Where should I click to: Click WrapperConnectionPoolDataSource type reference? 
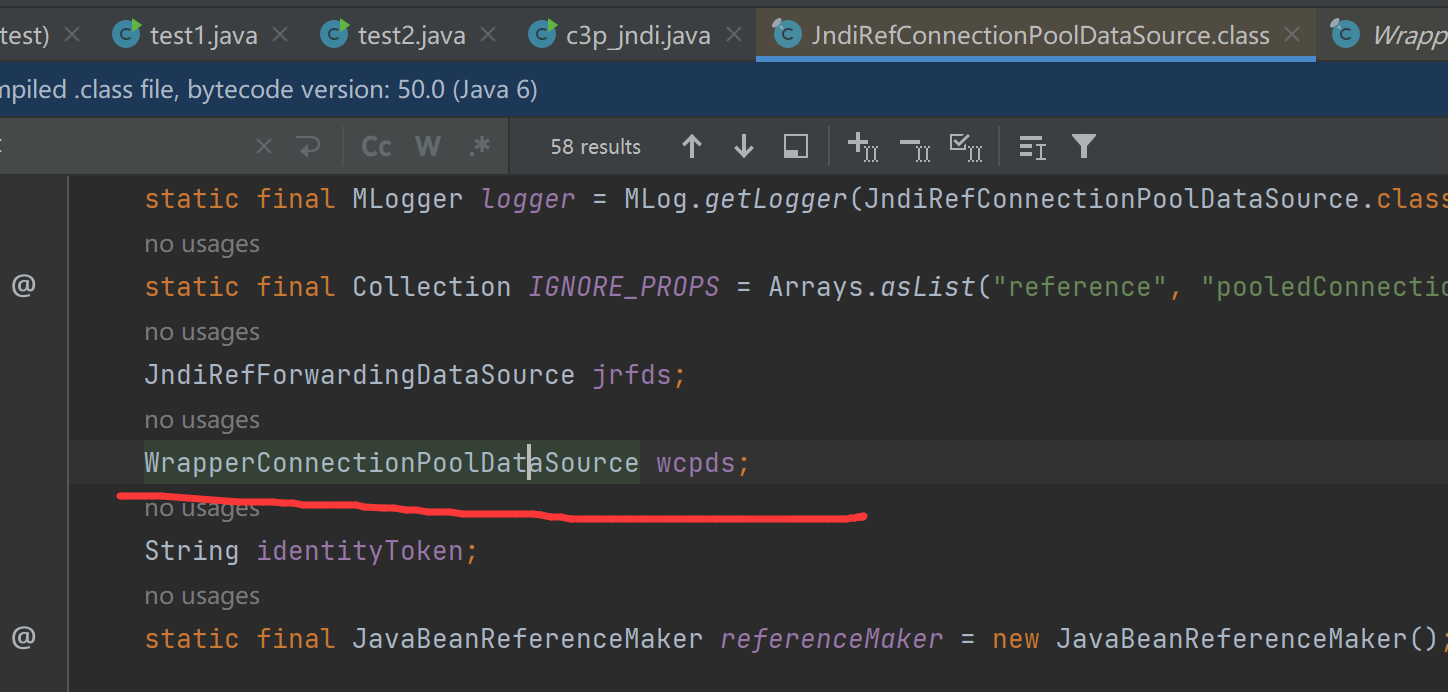[x=391, y=463]
